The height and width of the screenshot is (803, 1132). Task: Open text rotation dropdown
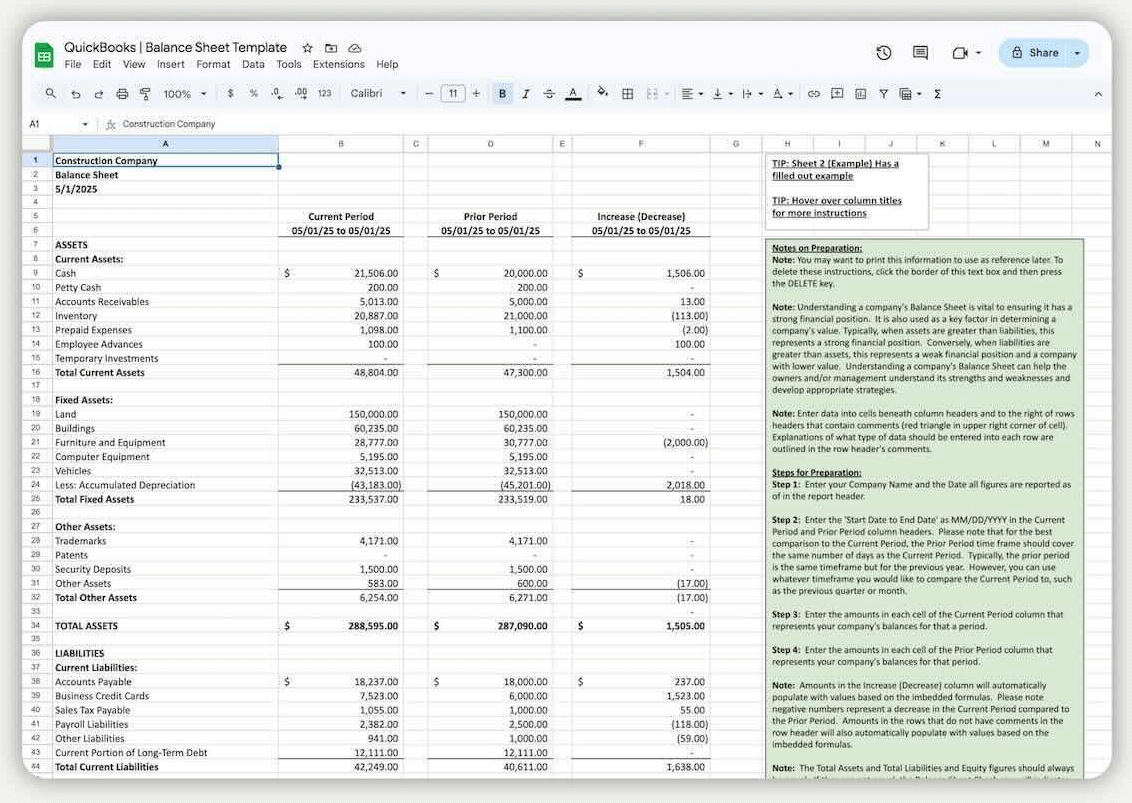coord(783,94)
